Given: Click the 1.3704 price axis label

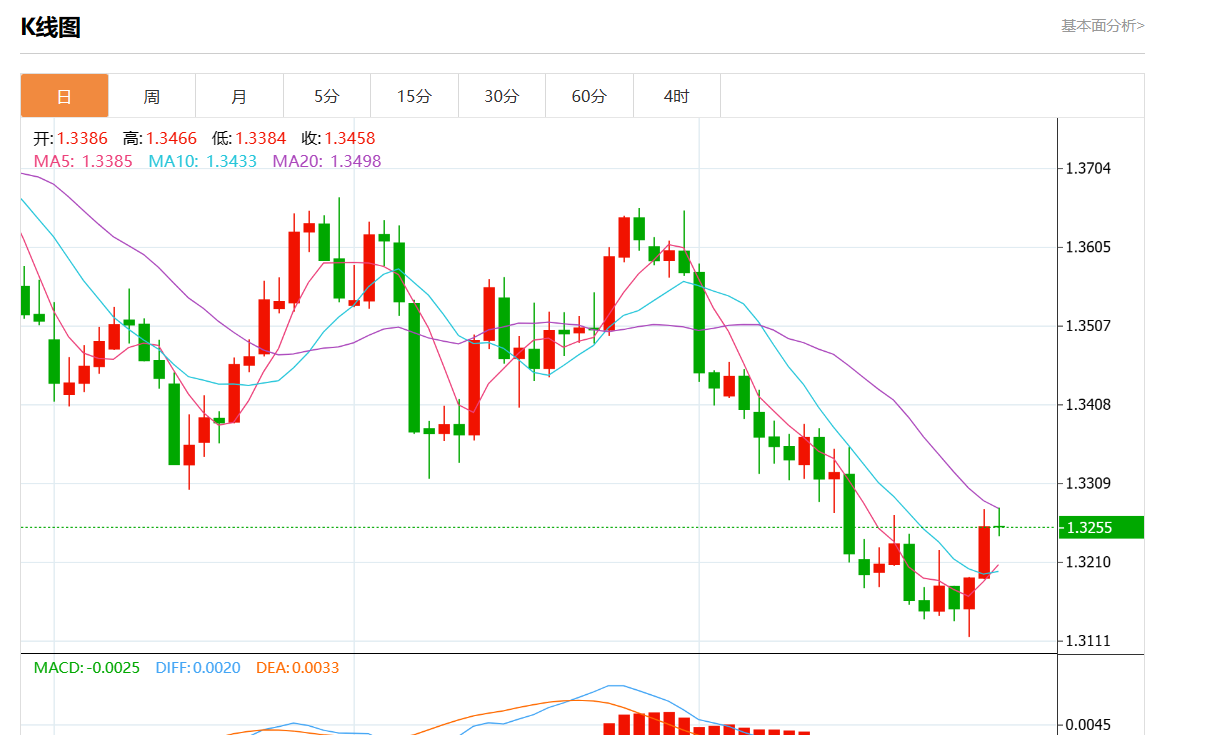Looking at the screenshot, I should coord(1089,168).
